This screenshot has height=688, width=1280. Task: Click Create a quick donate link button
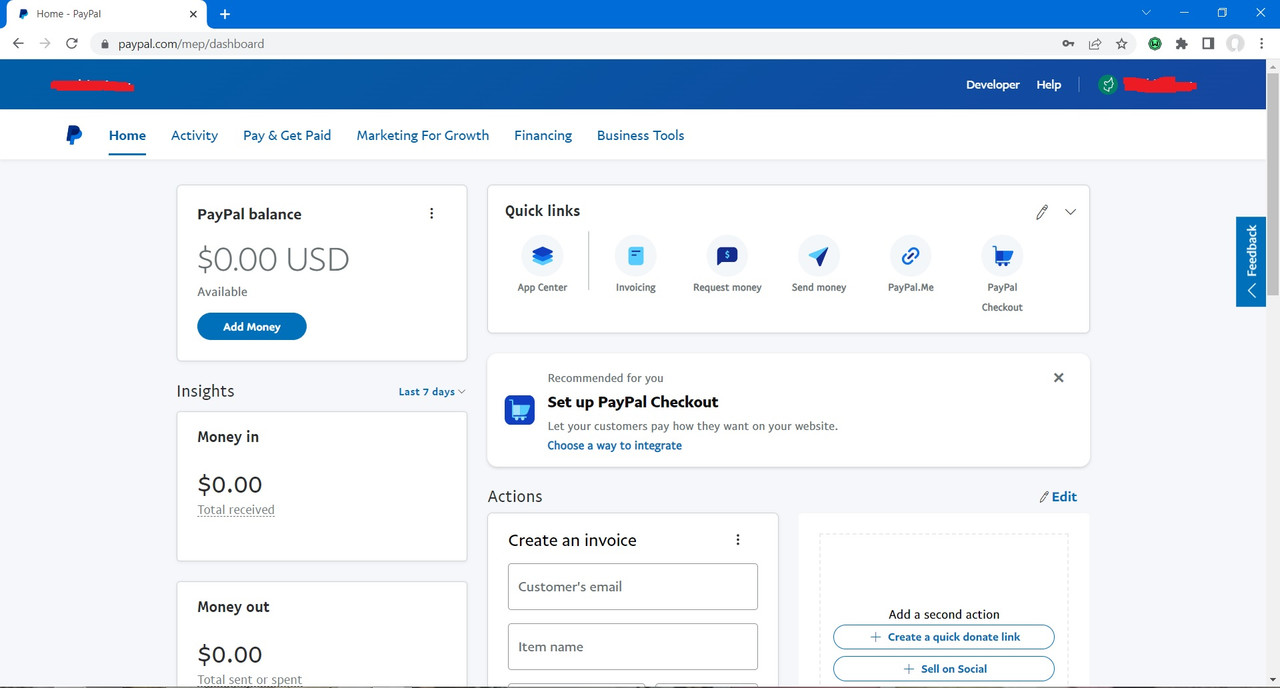pos(944,637)
